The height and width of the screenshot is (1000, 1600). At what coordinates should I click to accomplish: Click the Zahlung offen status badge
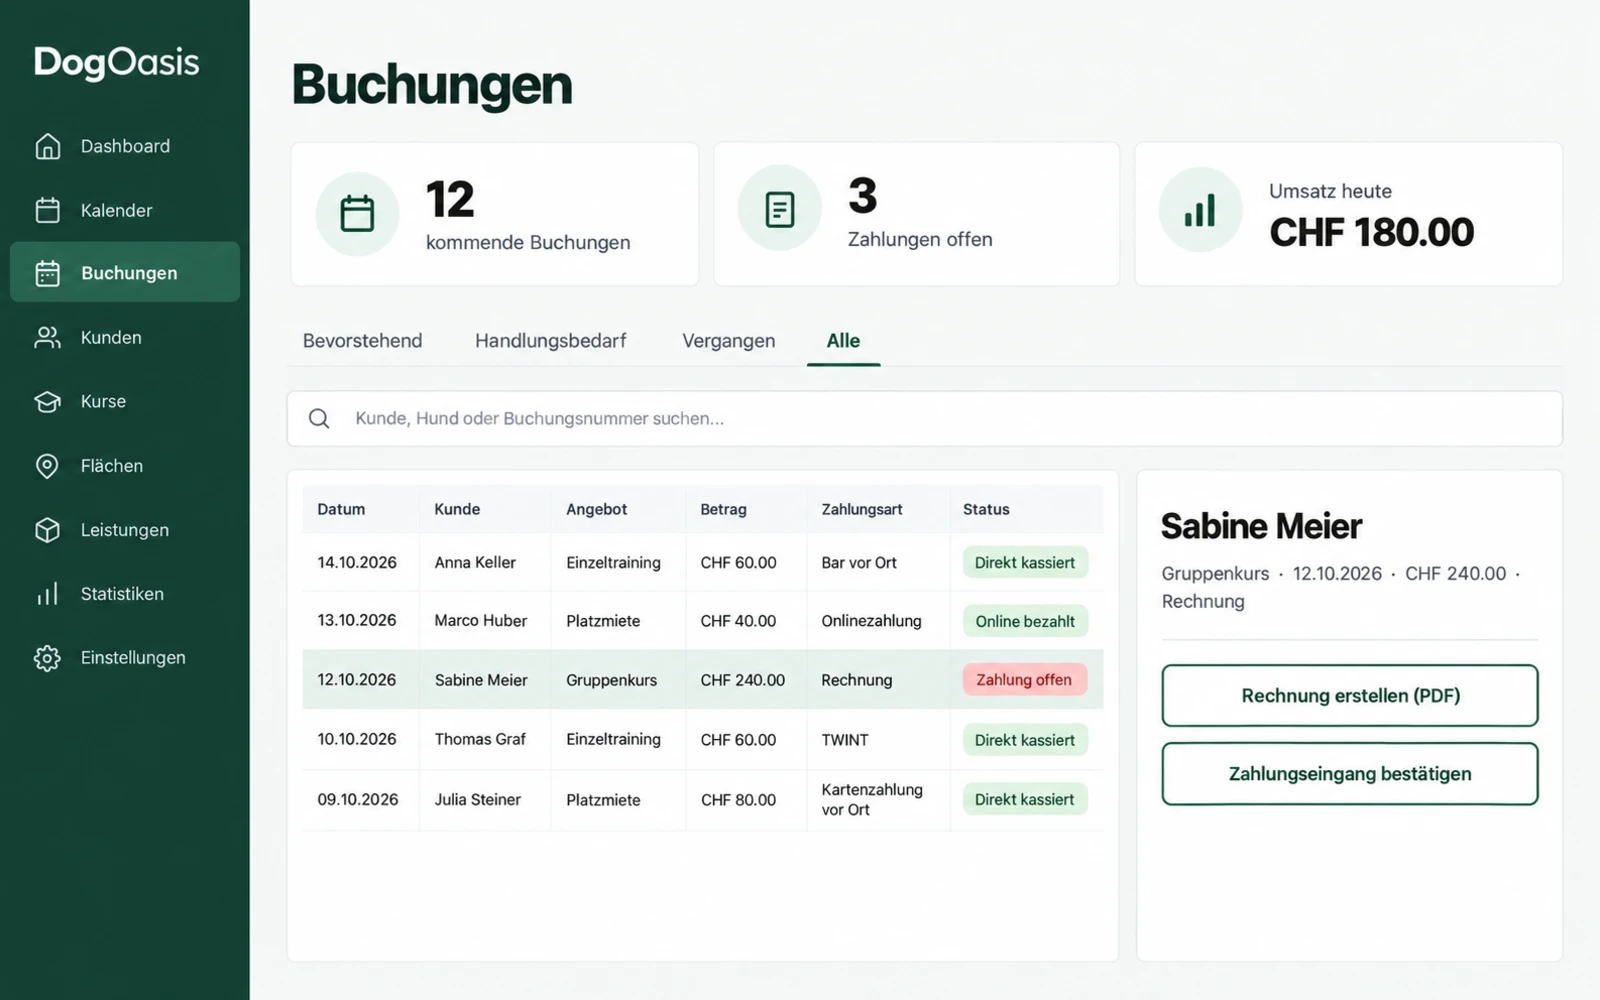pos(1024,680)
